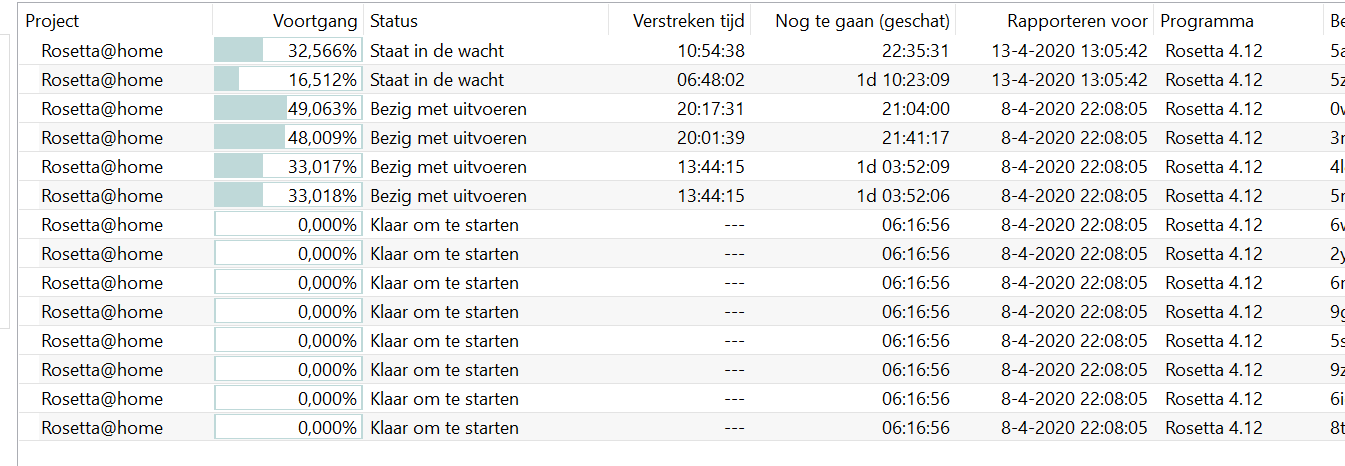Select the task with 33,017% progress
This screenshot has width=1345, height=466.
click(288, 167)
